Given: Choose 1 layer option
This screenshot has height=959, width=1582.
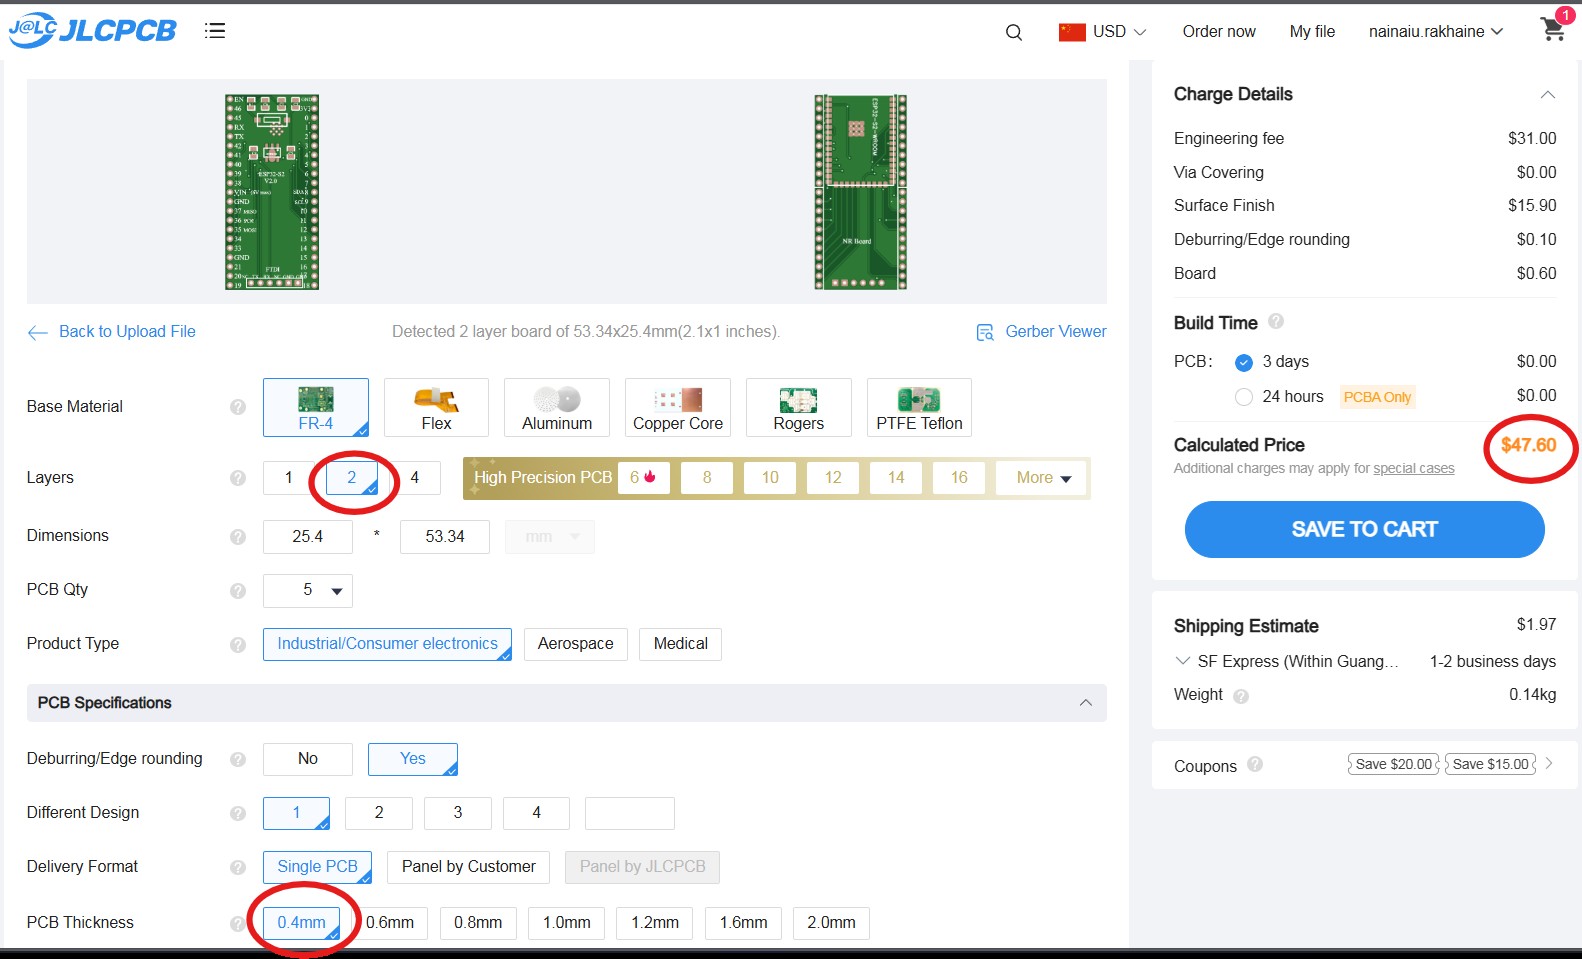Looking at the screenshot, I should point(289,478).
